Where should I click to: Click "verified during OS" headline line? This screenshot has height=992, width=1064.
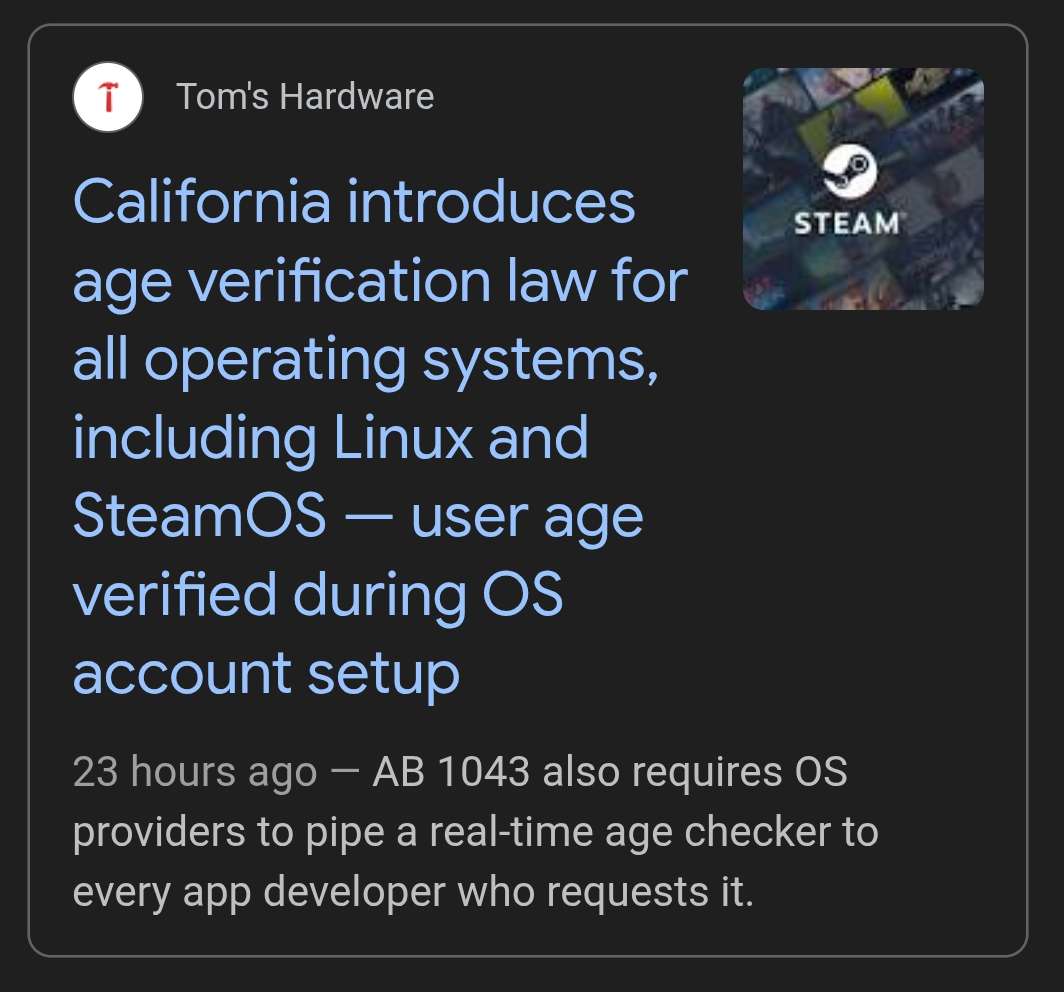[318, 596]
